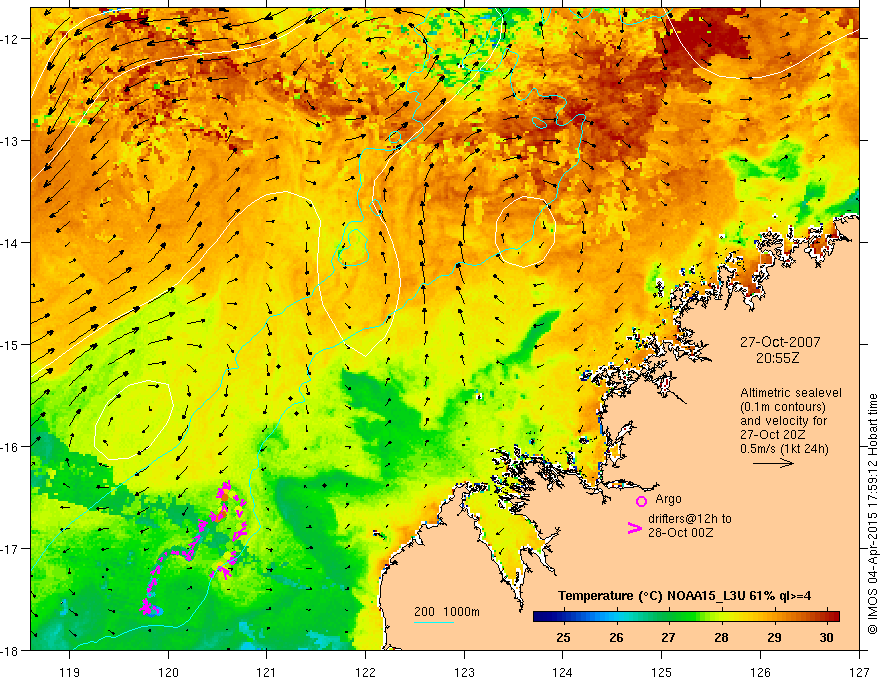Click color bar tick label 29
The image size is (880, 680).
(x=774, y=637)
